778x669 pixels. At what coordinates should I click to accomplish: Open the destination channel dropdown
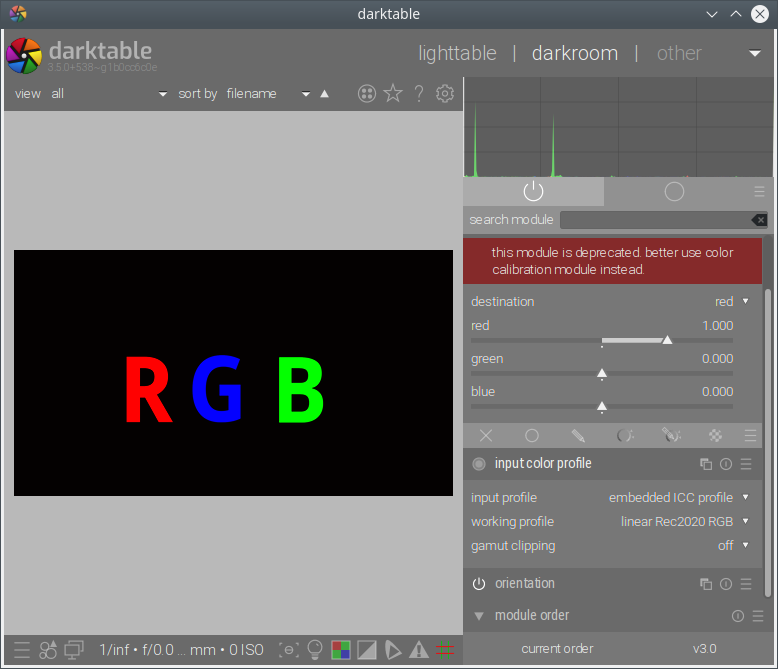coord(730,302)
